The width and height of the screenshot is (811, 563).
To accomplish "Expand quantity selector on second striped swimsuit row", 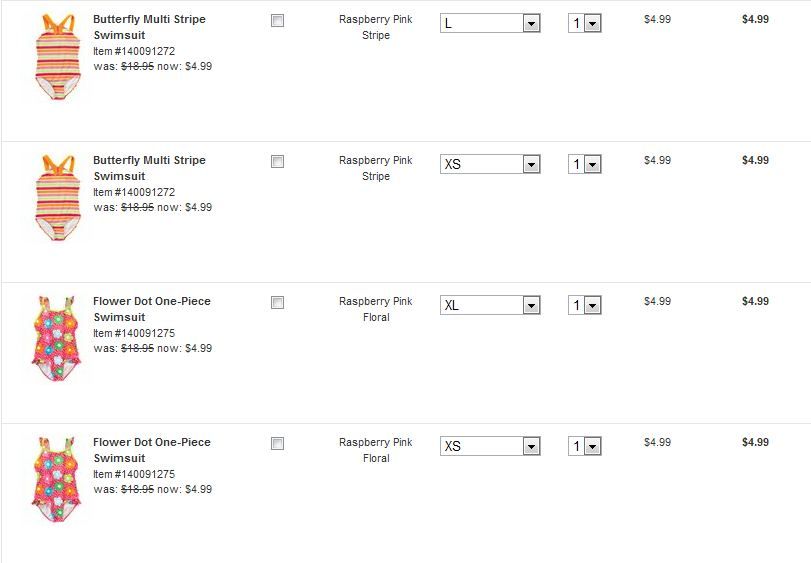I will tap(585, 164).
